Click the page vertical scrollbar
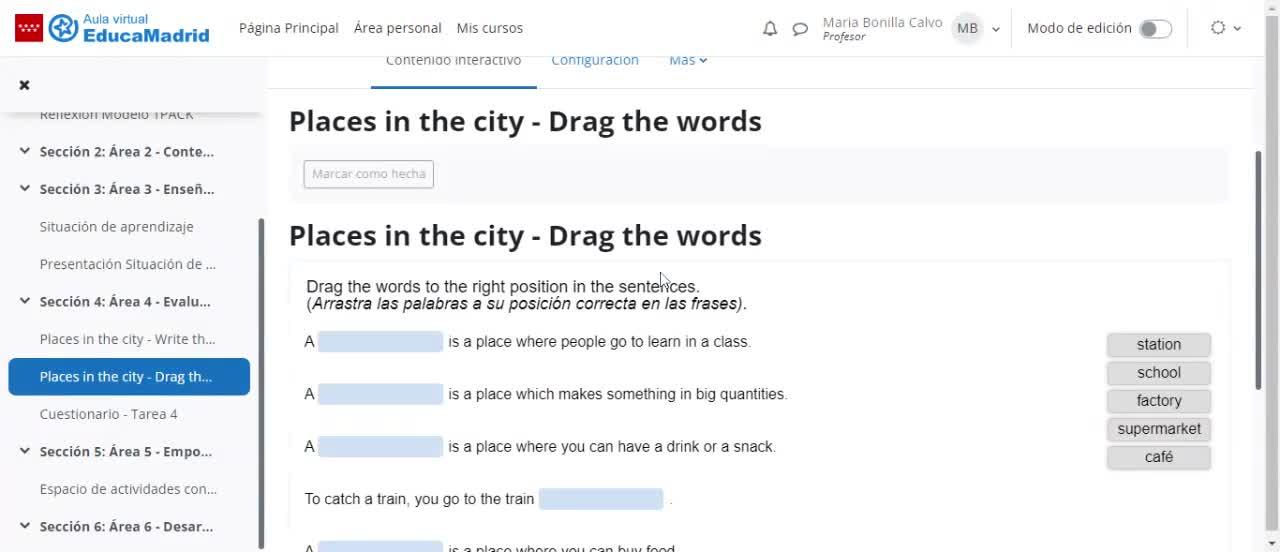The image size is (1280, 552). click(1258, 270)
